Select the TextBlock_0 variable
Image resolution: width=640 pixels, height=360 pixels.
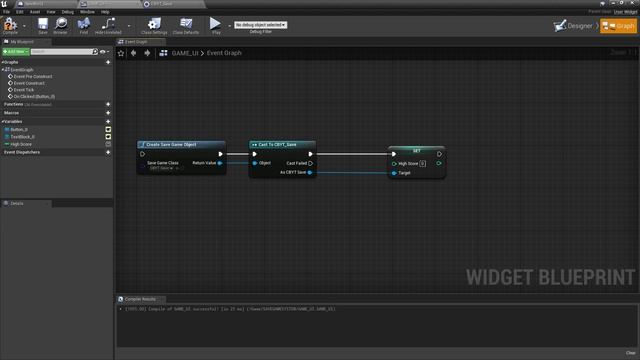click(x=22, y=137)
